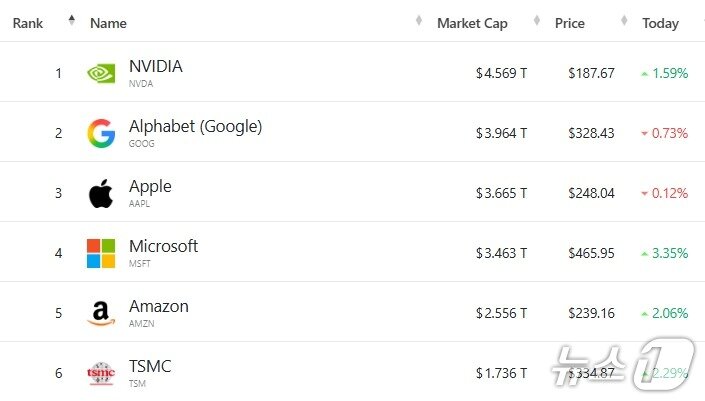The height and width of the screenshot is (401, 705).
Task: Click Alphabet's $328.43 price cell
Action: pos(591,133)
